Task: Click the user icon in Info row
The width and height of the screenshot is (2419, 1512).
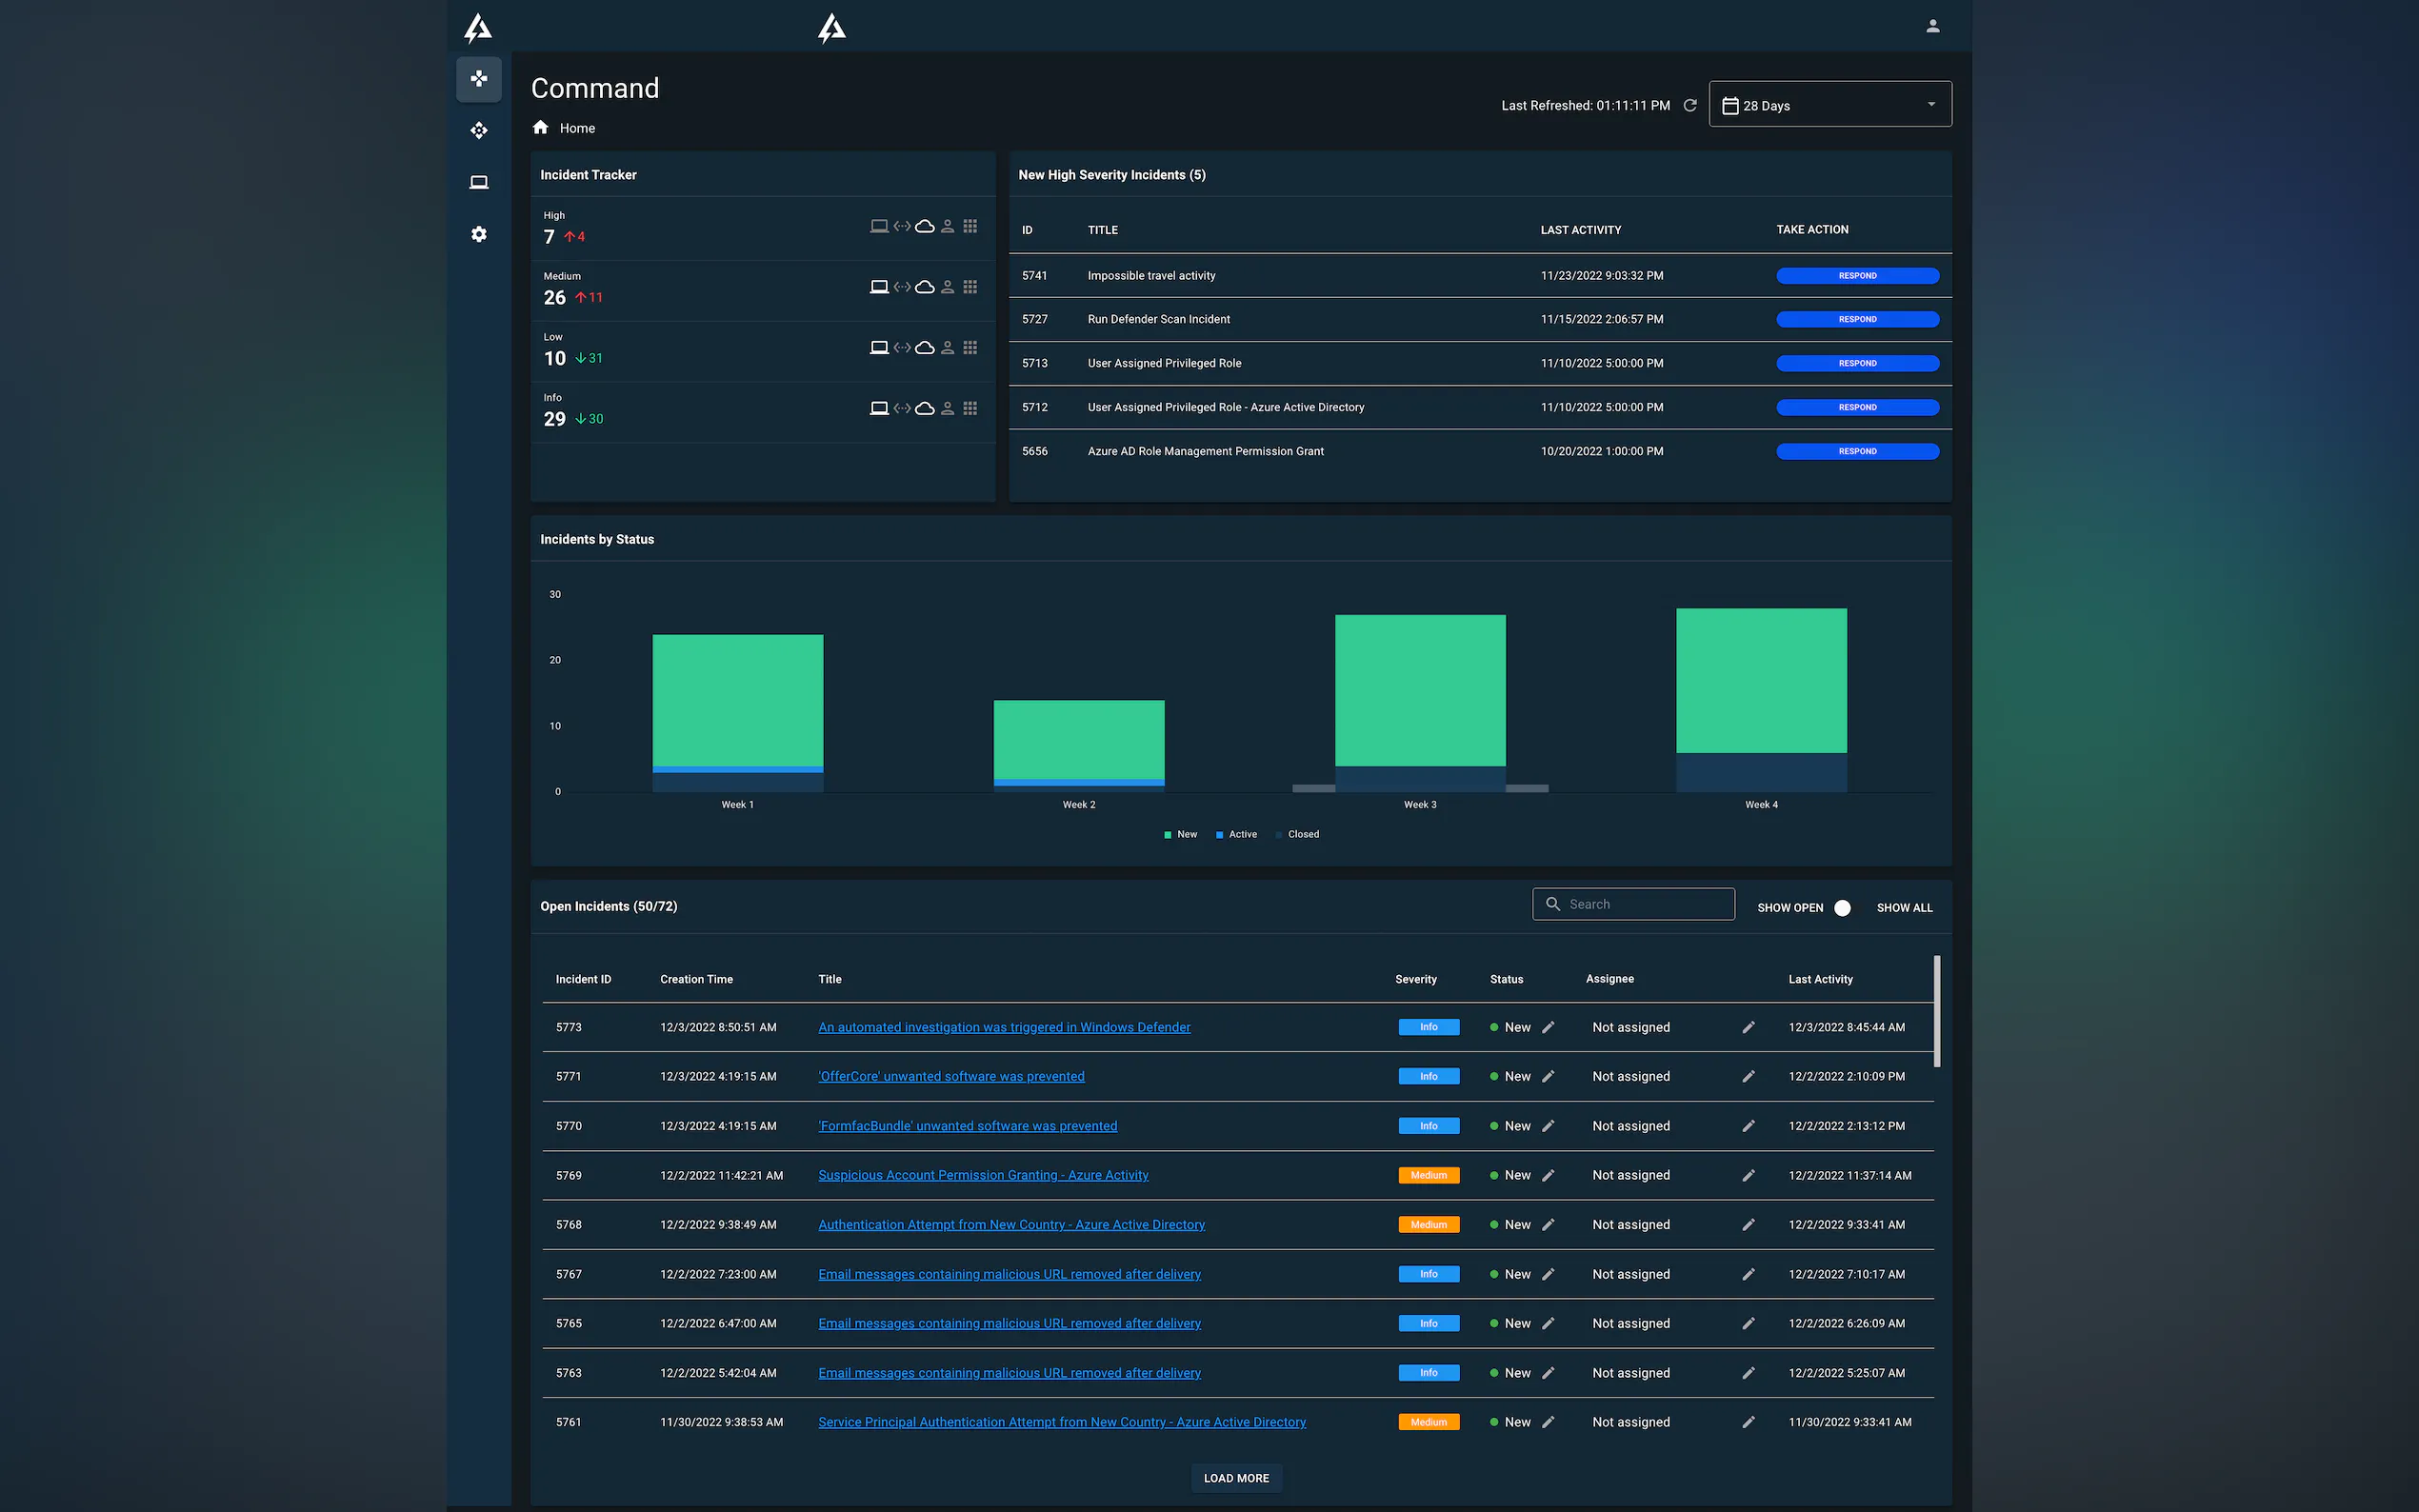Action: (947, 408)
